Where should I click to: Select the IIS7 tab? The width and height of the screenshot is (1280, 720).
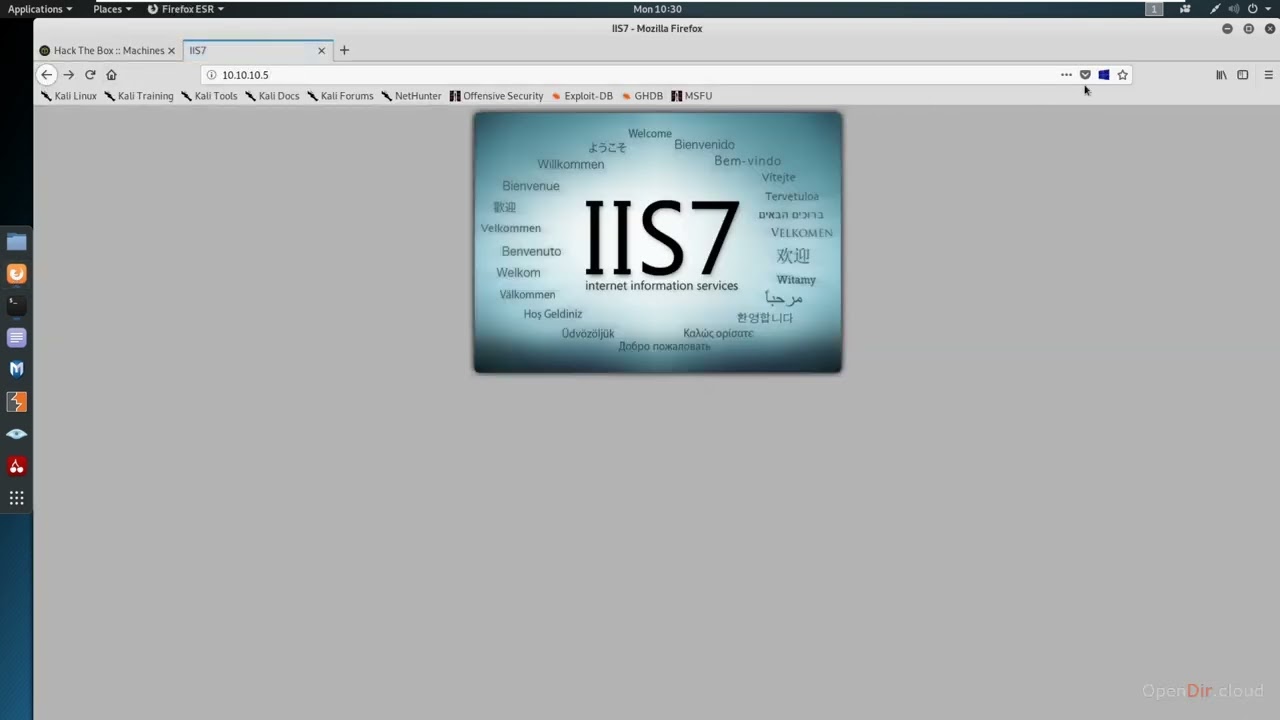tap(258, 50)
